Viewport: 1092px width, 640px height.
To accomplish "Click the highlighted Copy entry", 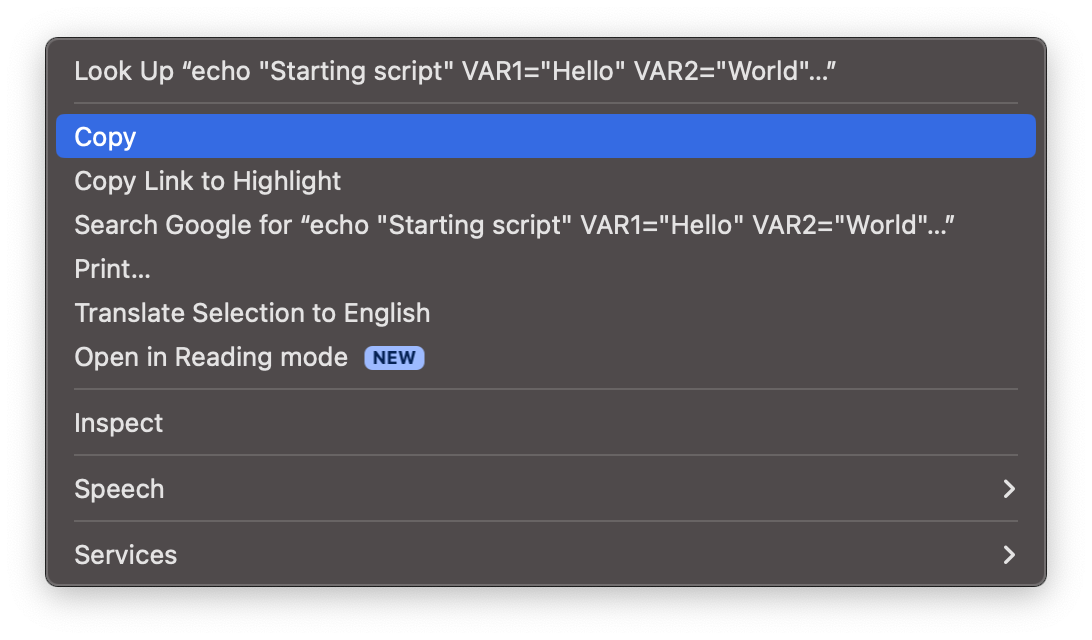I will tap(545, 137).
